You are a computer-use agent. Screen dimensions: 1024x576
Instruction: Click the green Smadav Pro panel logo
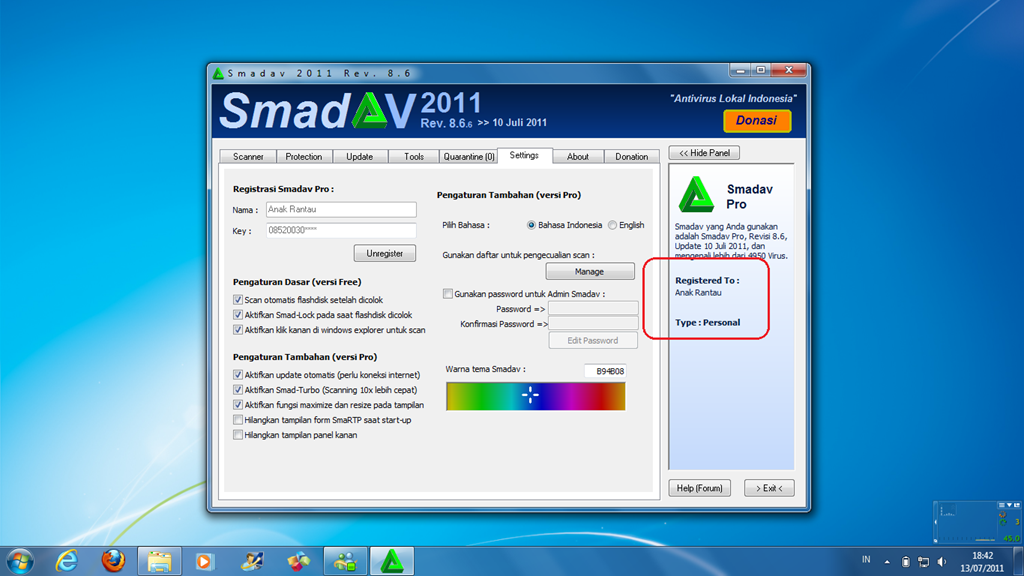pyautogui.click(x=696, y=195)
